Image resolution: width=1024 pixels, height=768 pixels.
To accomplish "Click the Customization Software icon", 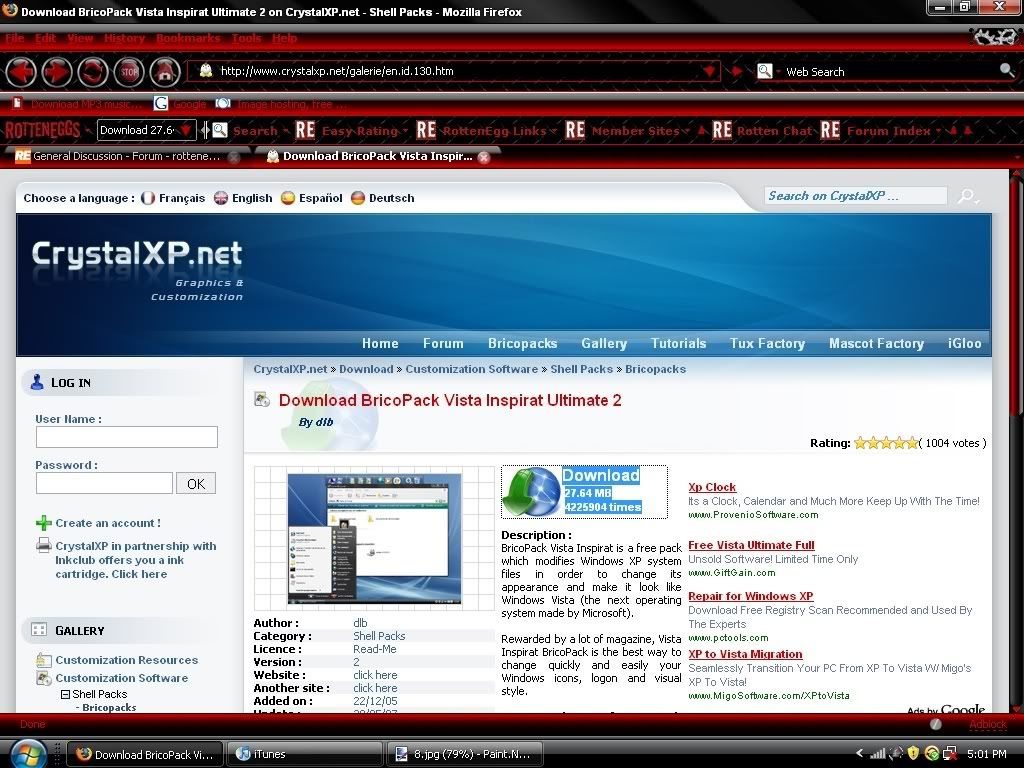I will click(x=44, y=678).
